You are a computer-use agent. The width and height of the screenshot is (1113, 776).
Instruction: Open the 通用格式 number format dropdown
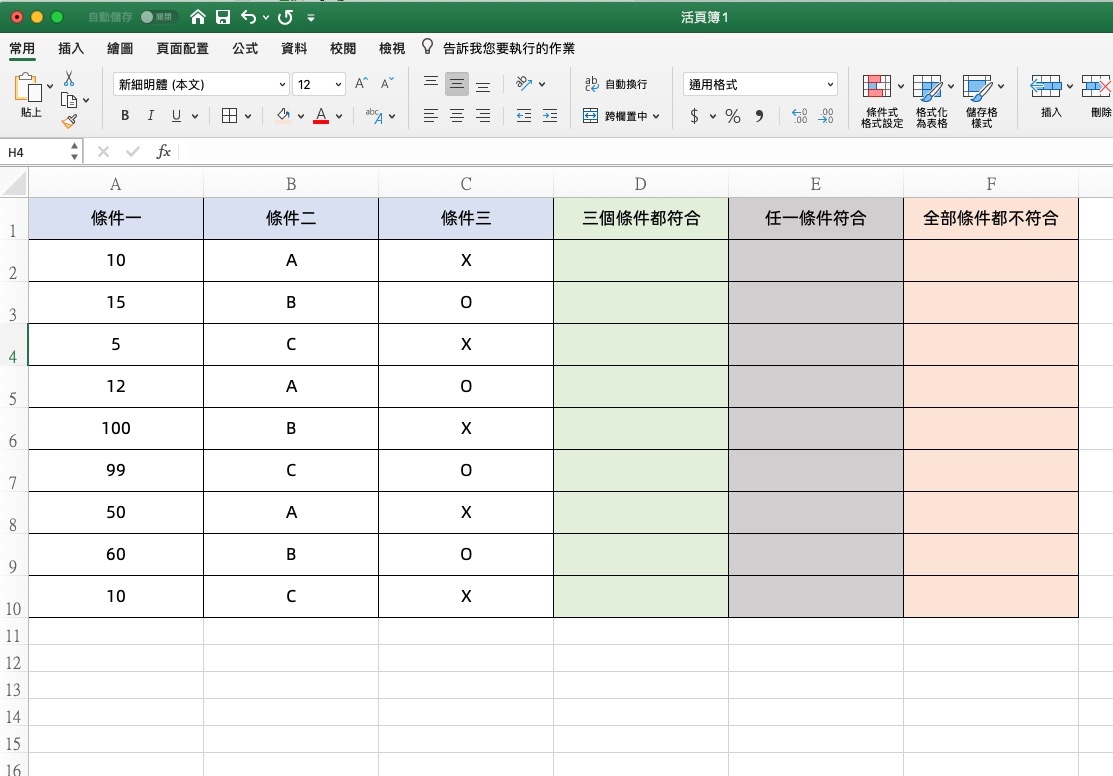coord(830,85)
